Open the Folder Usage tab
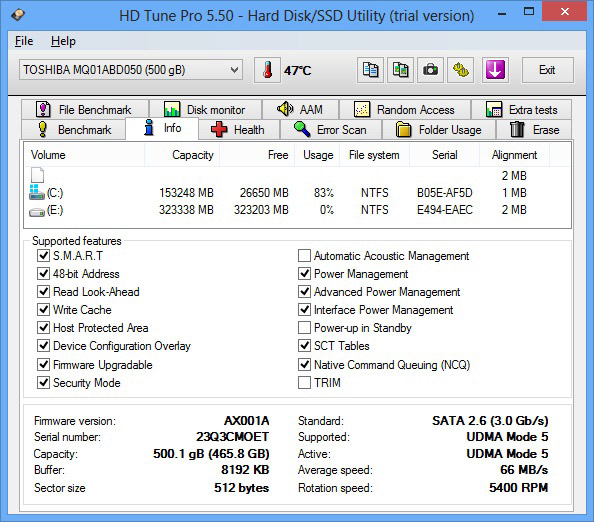594x522 pixels. 439,130
